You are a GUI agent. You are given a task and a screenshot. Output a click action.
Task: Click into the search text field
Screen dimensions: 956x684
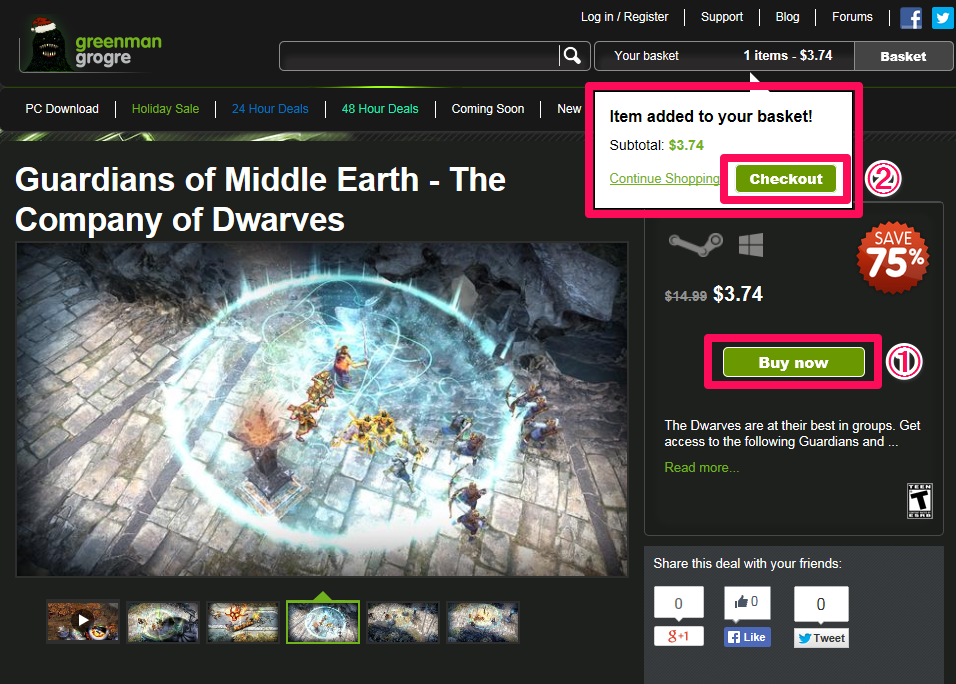click(419, 56)
